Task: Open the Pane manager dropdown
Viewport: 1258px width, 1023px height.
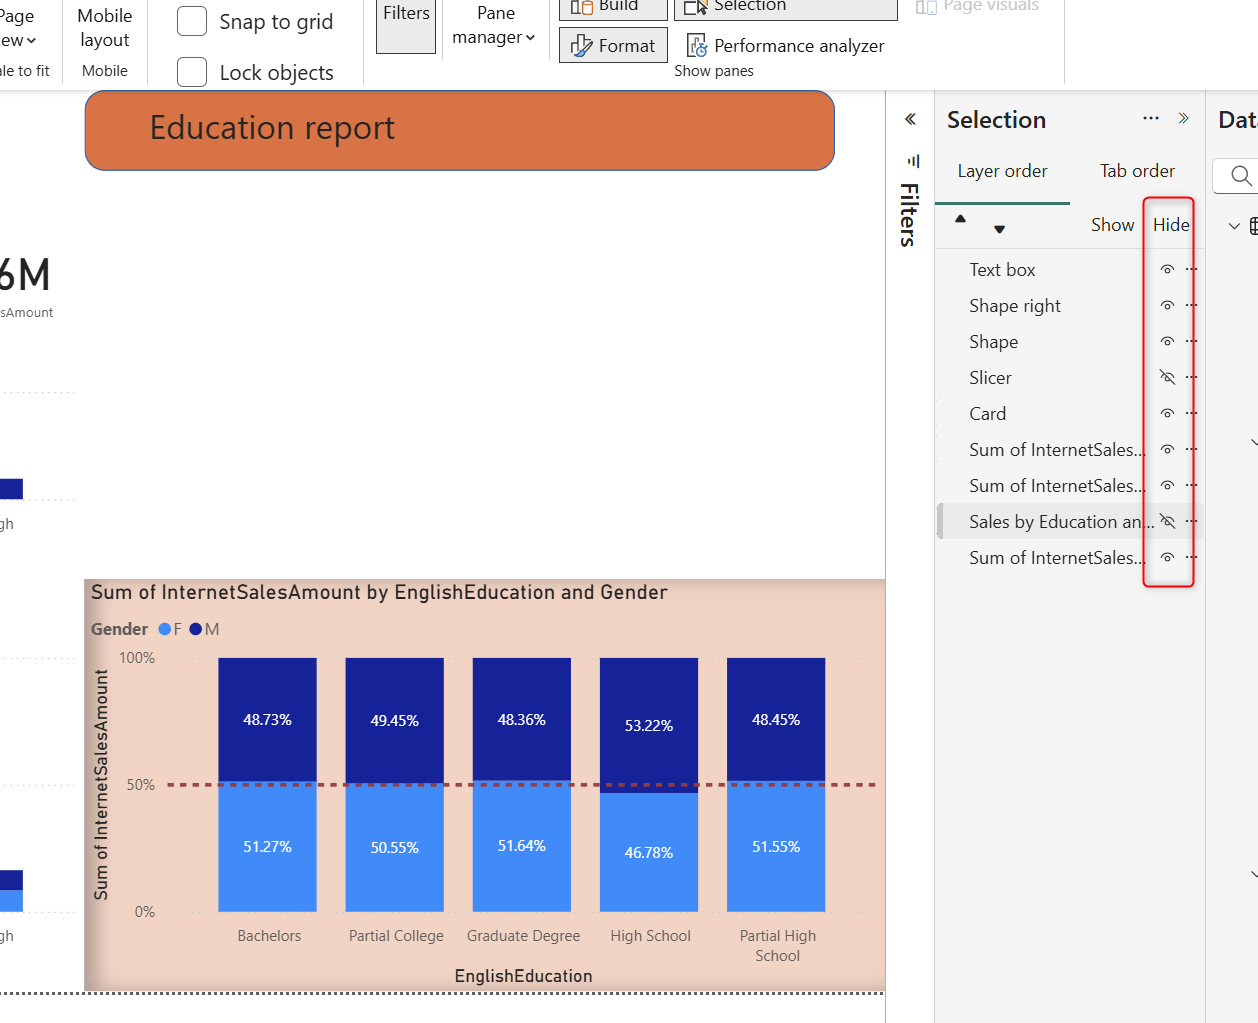Action: (494, 26)
